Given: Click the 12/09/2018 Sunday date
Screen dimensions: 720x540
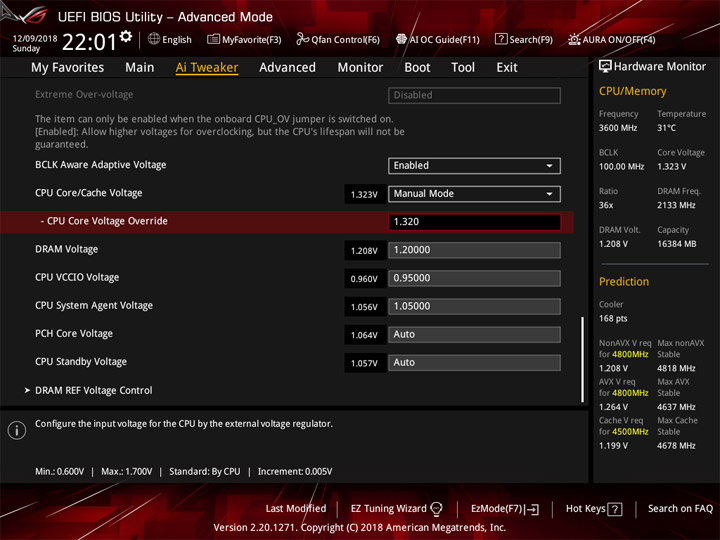Looking at the screenshot, I should [x=34, y=43].
